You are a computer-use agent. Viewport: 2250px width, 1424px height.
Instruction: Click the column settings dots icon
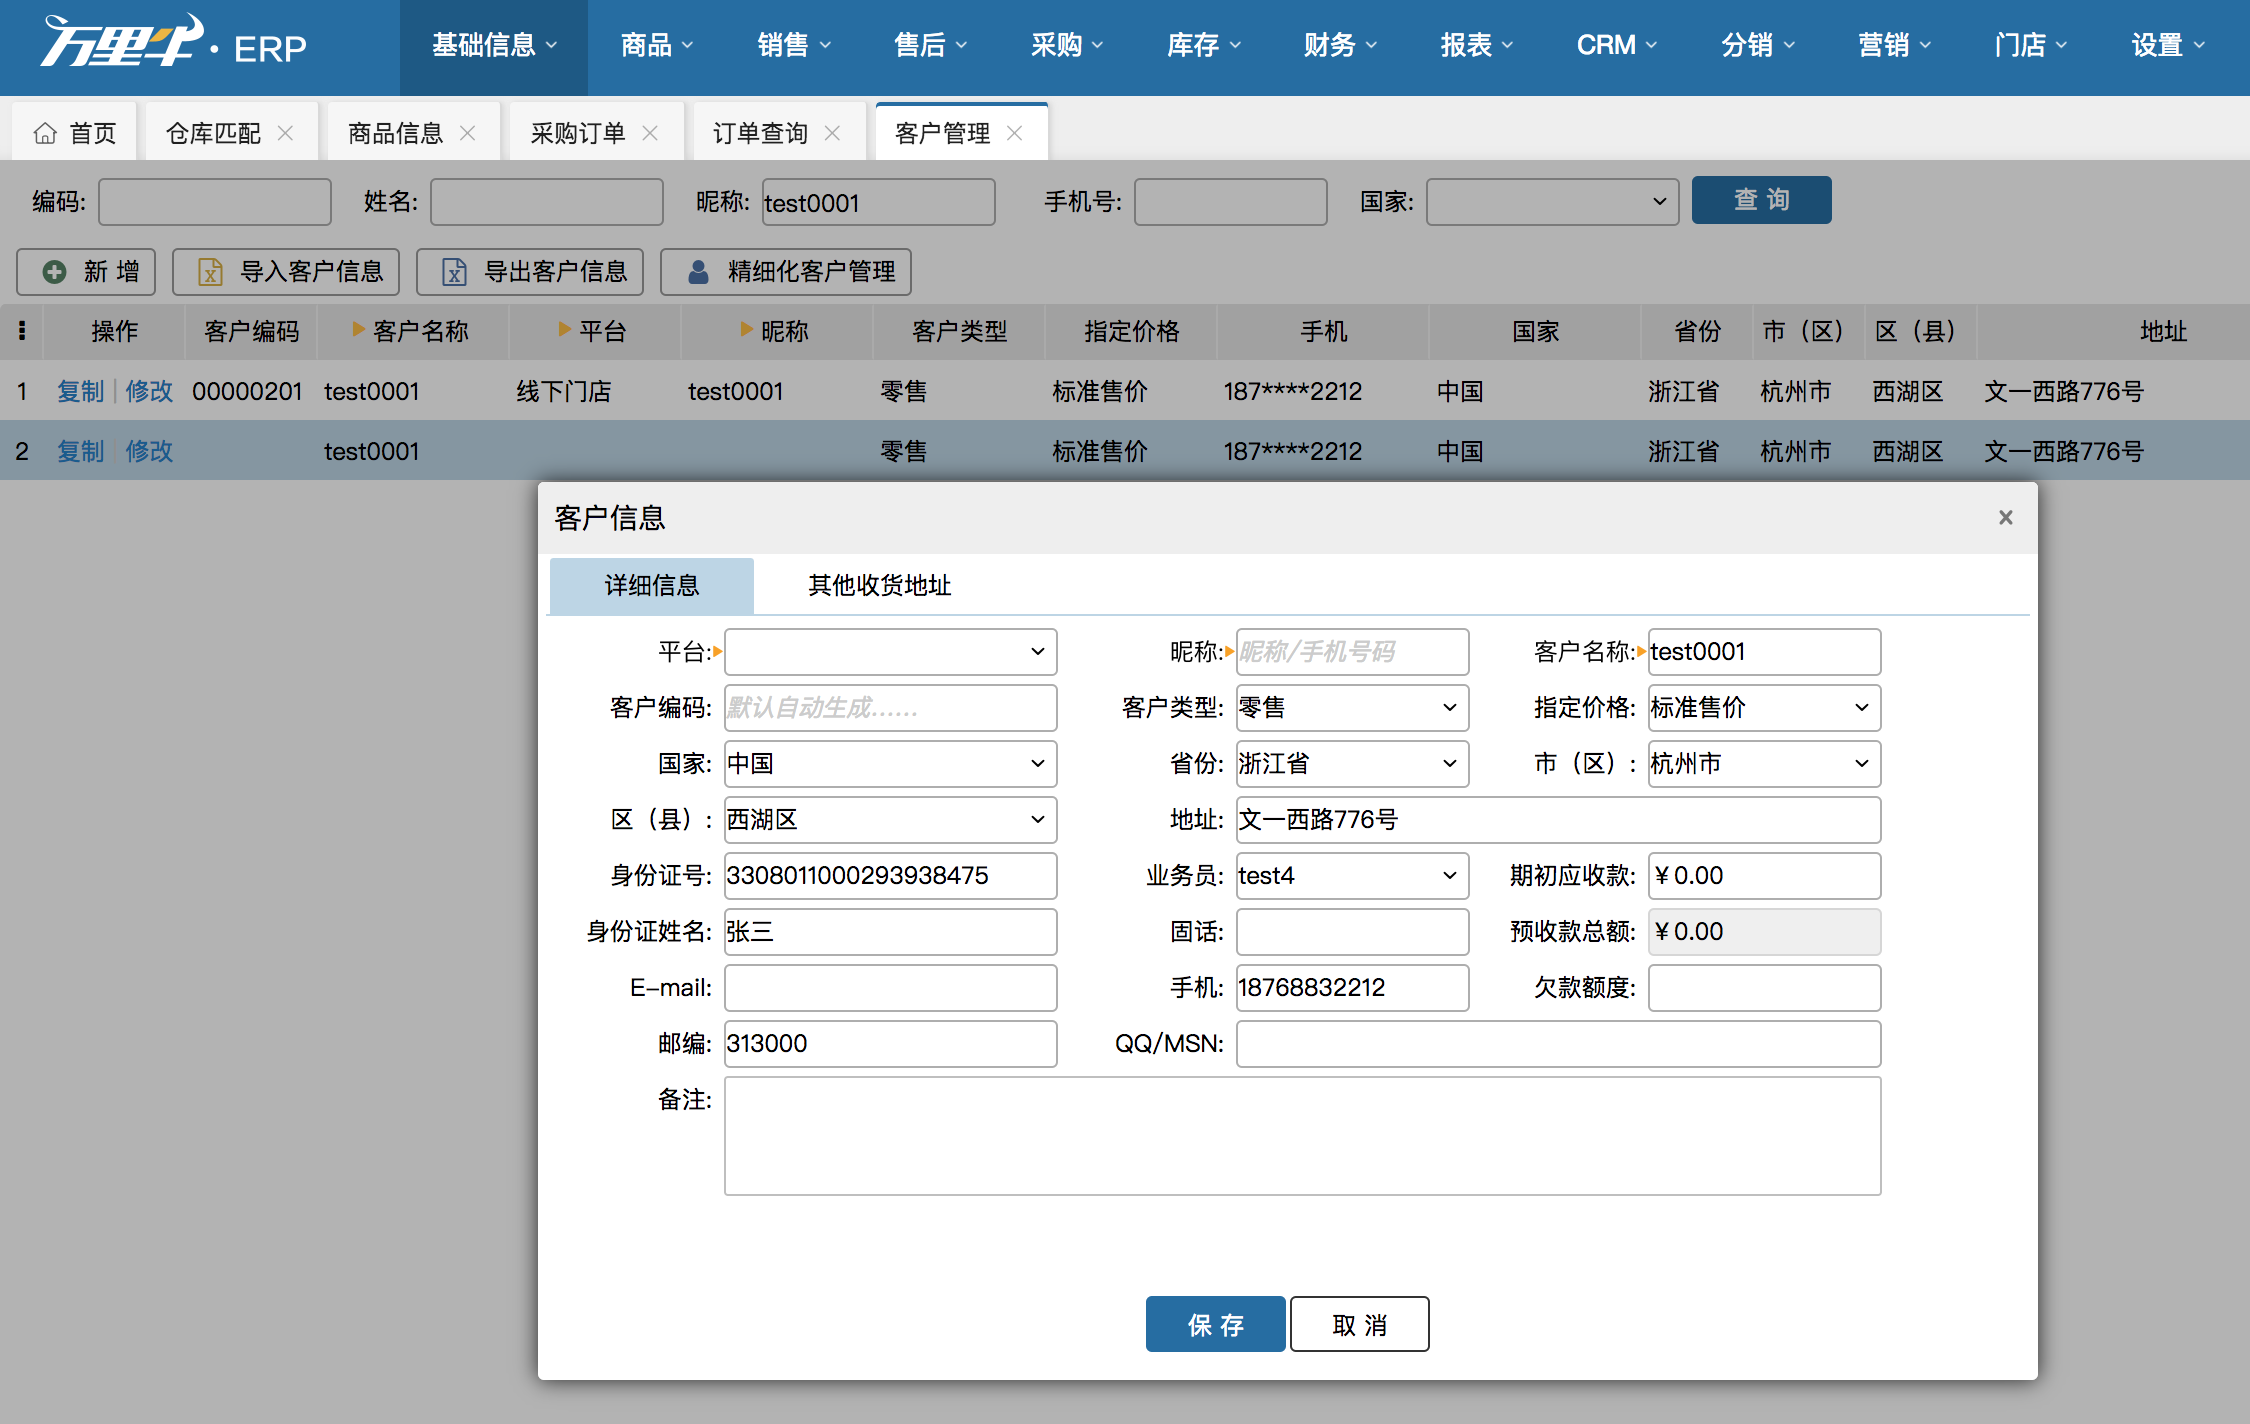click(22, 331)
